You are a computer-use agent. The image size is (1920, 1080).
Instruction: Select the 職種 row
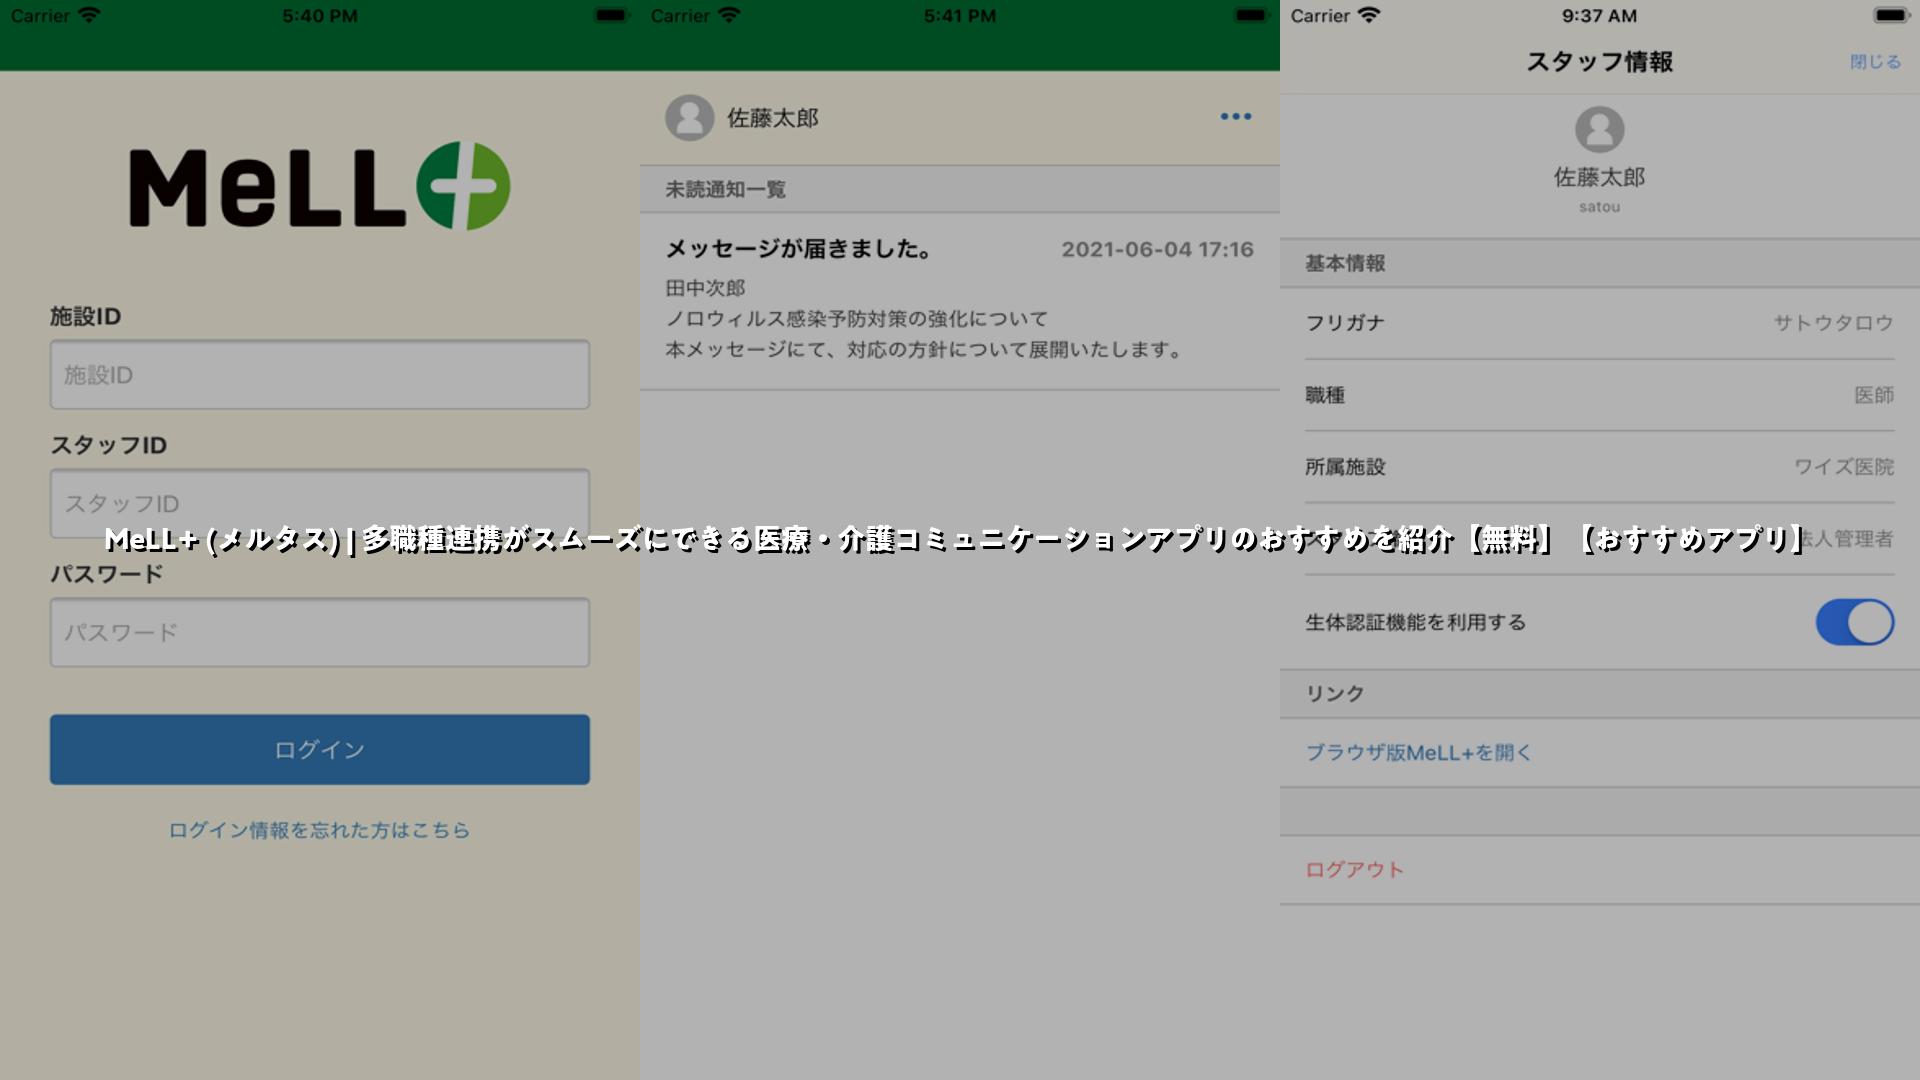tap(1600, 395)
